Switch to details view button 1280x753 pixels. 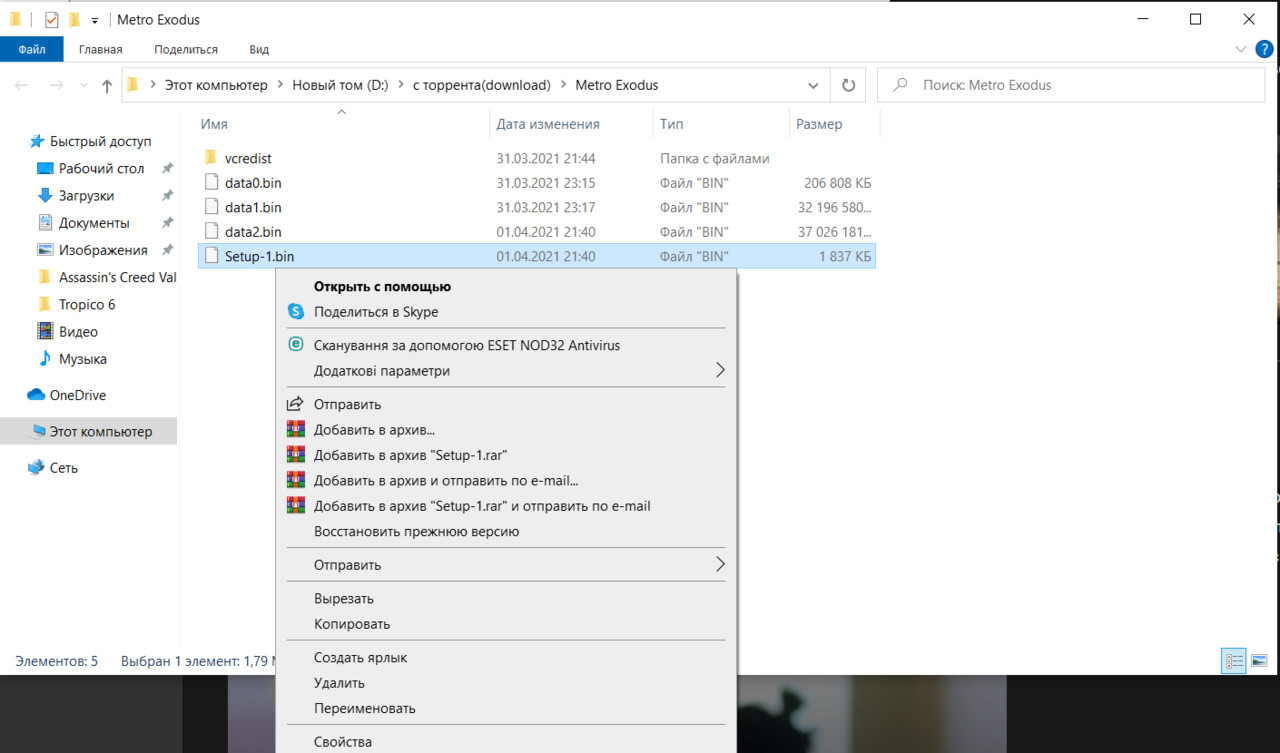(1234, 661)
